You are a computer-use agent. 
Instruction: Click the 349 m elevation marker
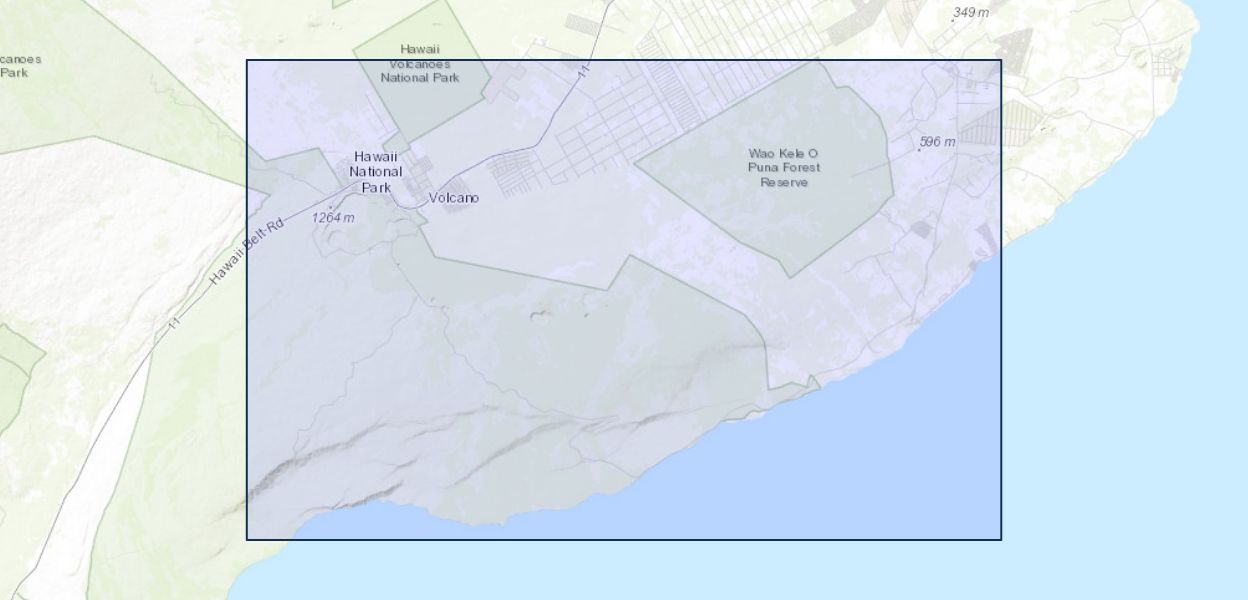tap(969, 13)
